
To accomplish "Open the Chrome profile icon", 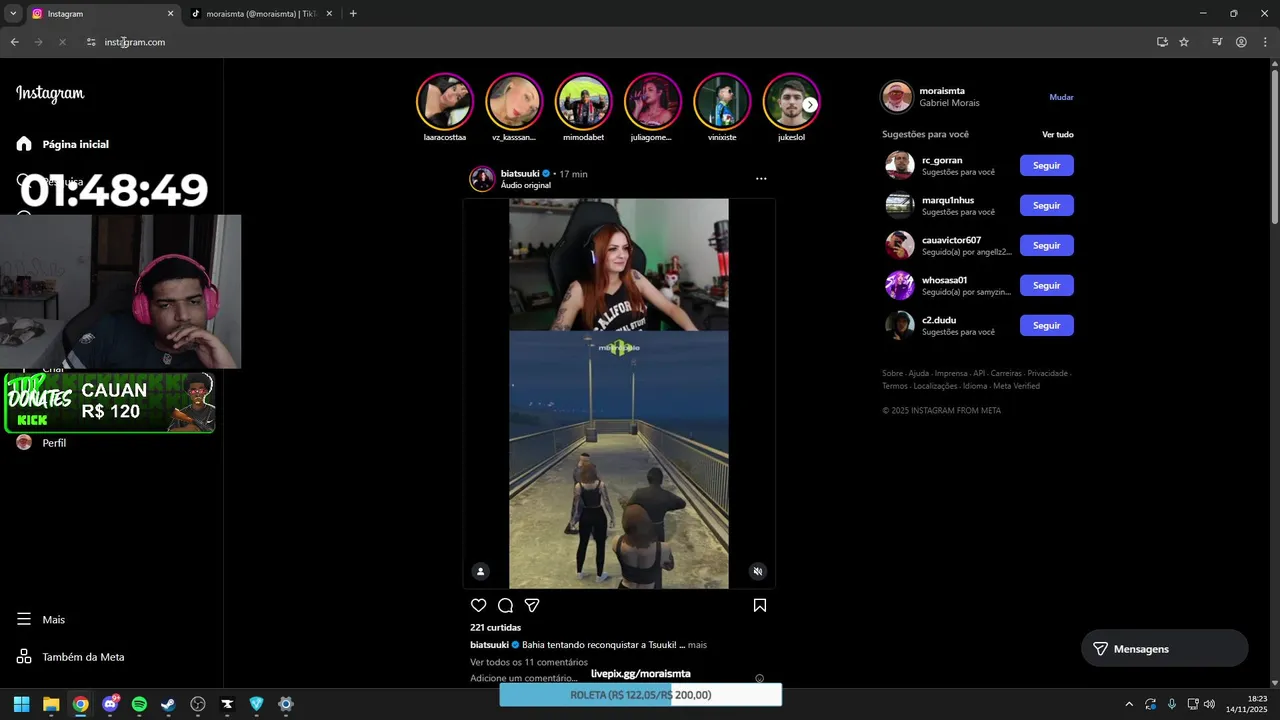I will pyautogui.click(x=1241, y=42).
